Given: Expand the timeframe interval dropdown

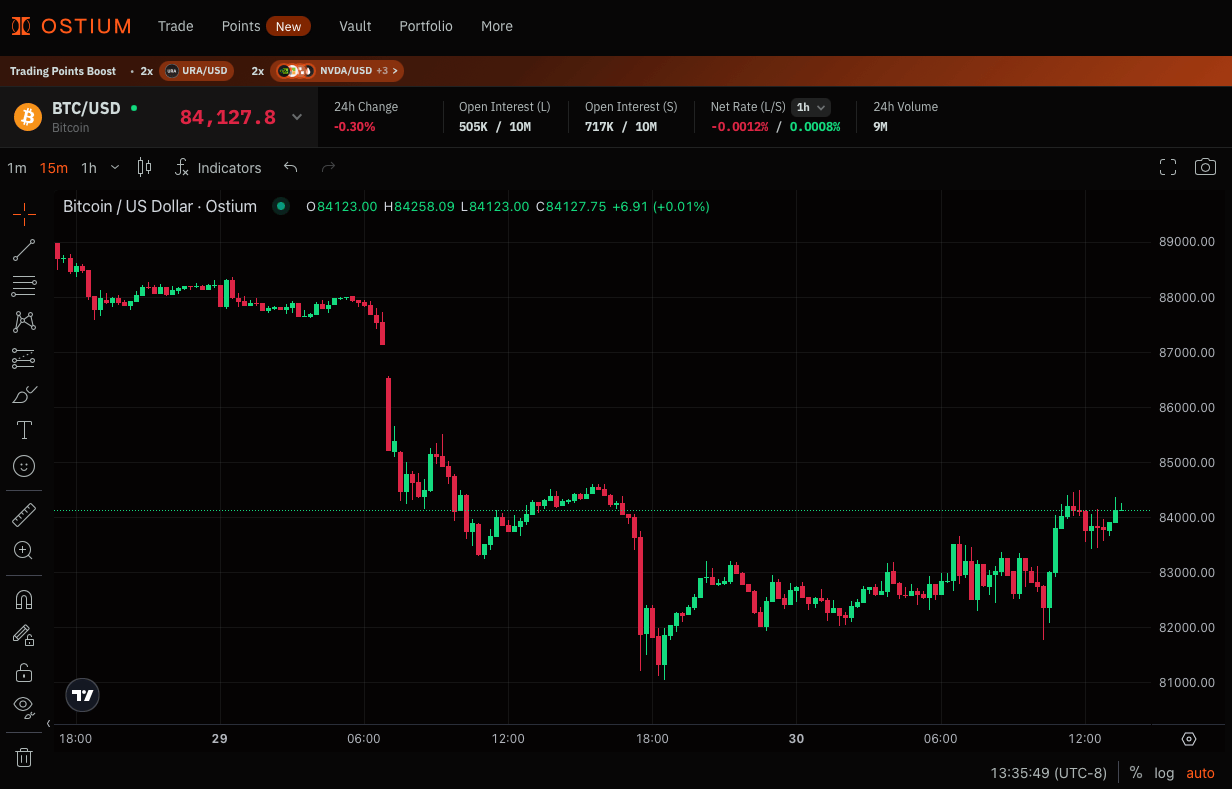Looking at the screenshot, I should tap(115, 167).
